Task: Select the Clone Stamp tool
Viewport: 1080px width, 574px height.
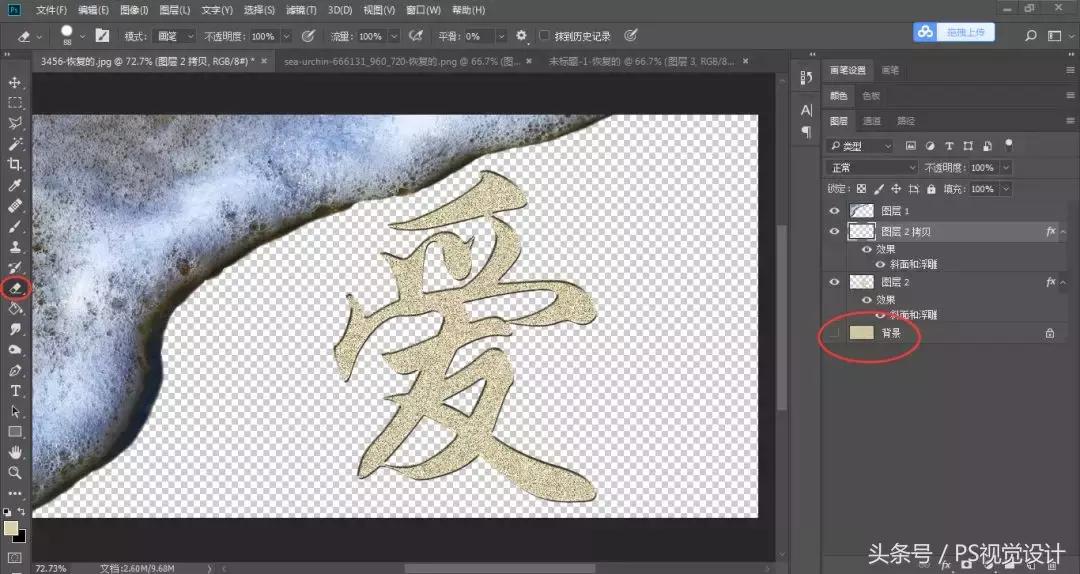Action: pos(14,247)
